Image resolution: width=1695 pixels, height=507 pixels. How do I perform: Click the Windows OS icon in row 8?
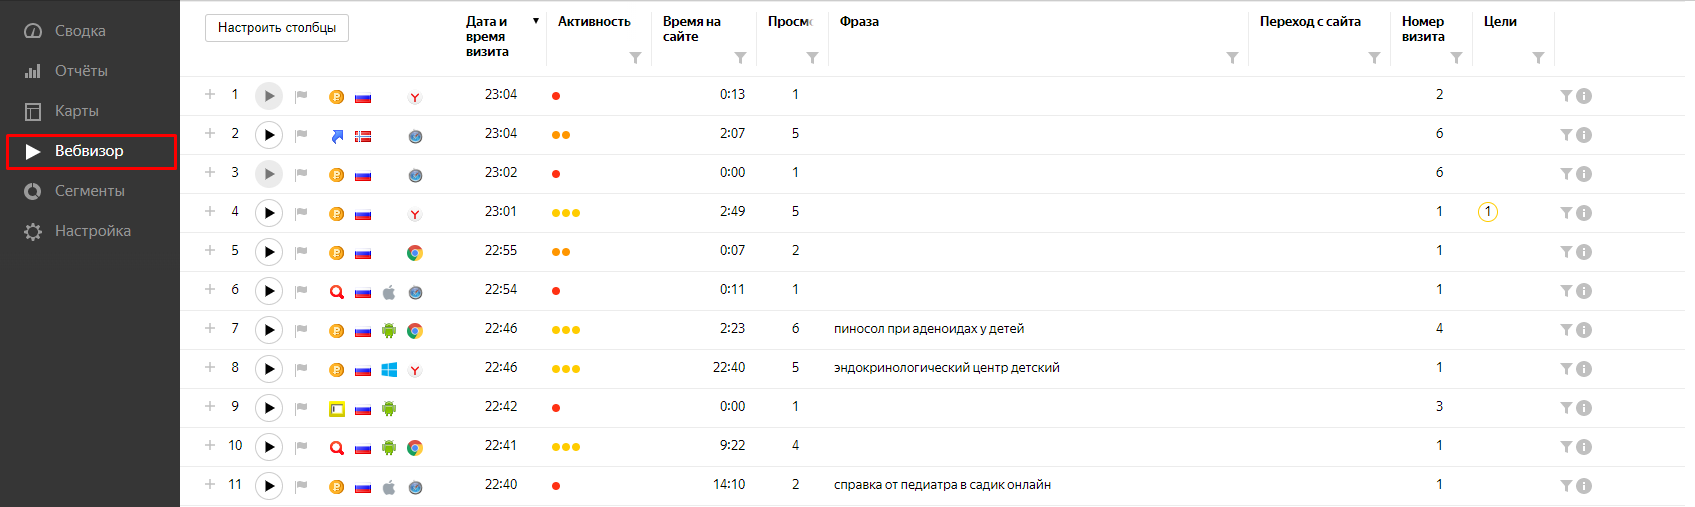(x=389, y=370)
